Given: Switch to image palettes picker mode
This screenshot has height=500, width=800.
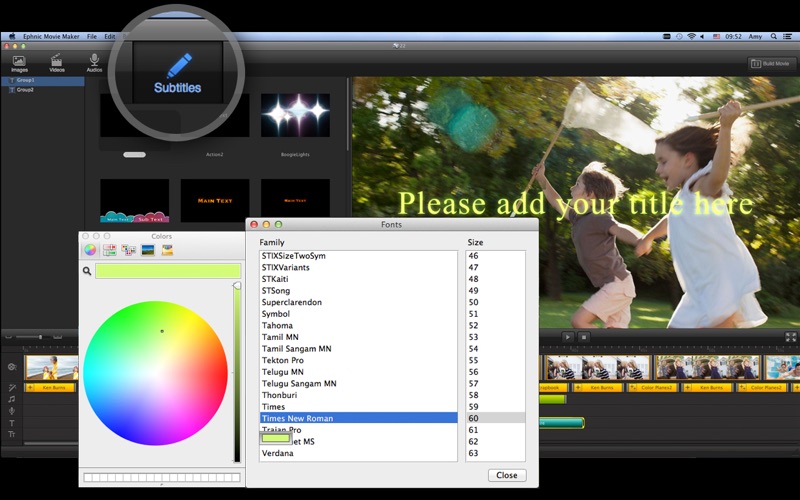Looking at the screenshot, I should point(148,250).
